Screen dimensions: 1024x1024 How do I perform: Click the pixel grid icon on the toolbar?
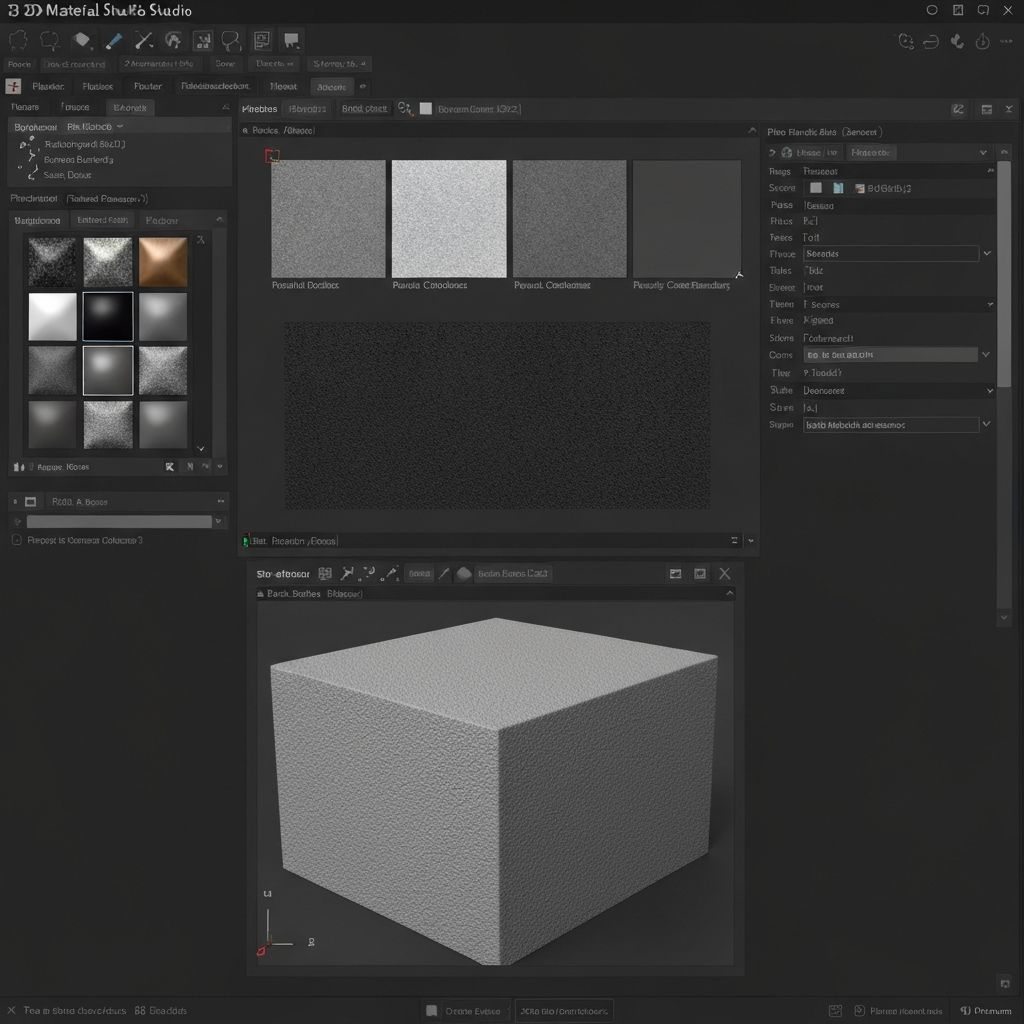(x=202, y=40)
